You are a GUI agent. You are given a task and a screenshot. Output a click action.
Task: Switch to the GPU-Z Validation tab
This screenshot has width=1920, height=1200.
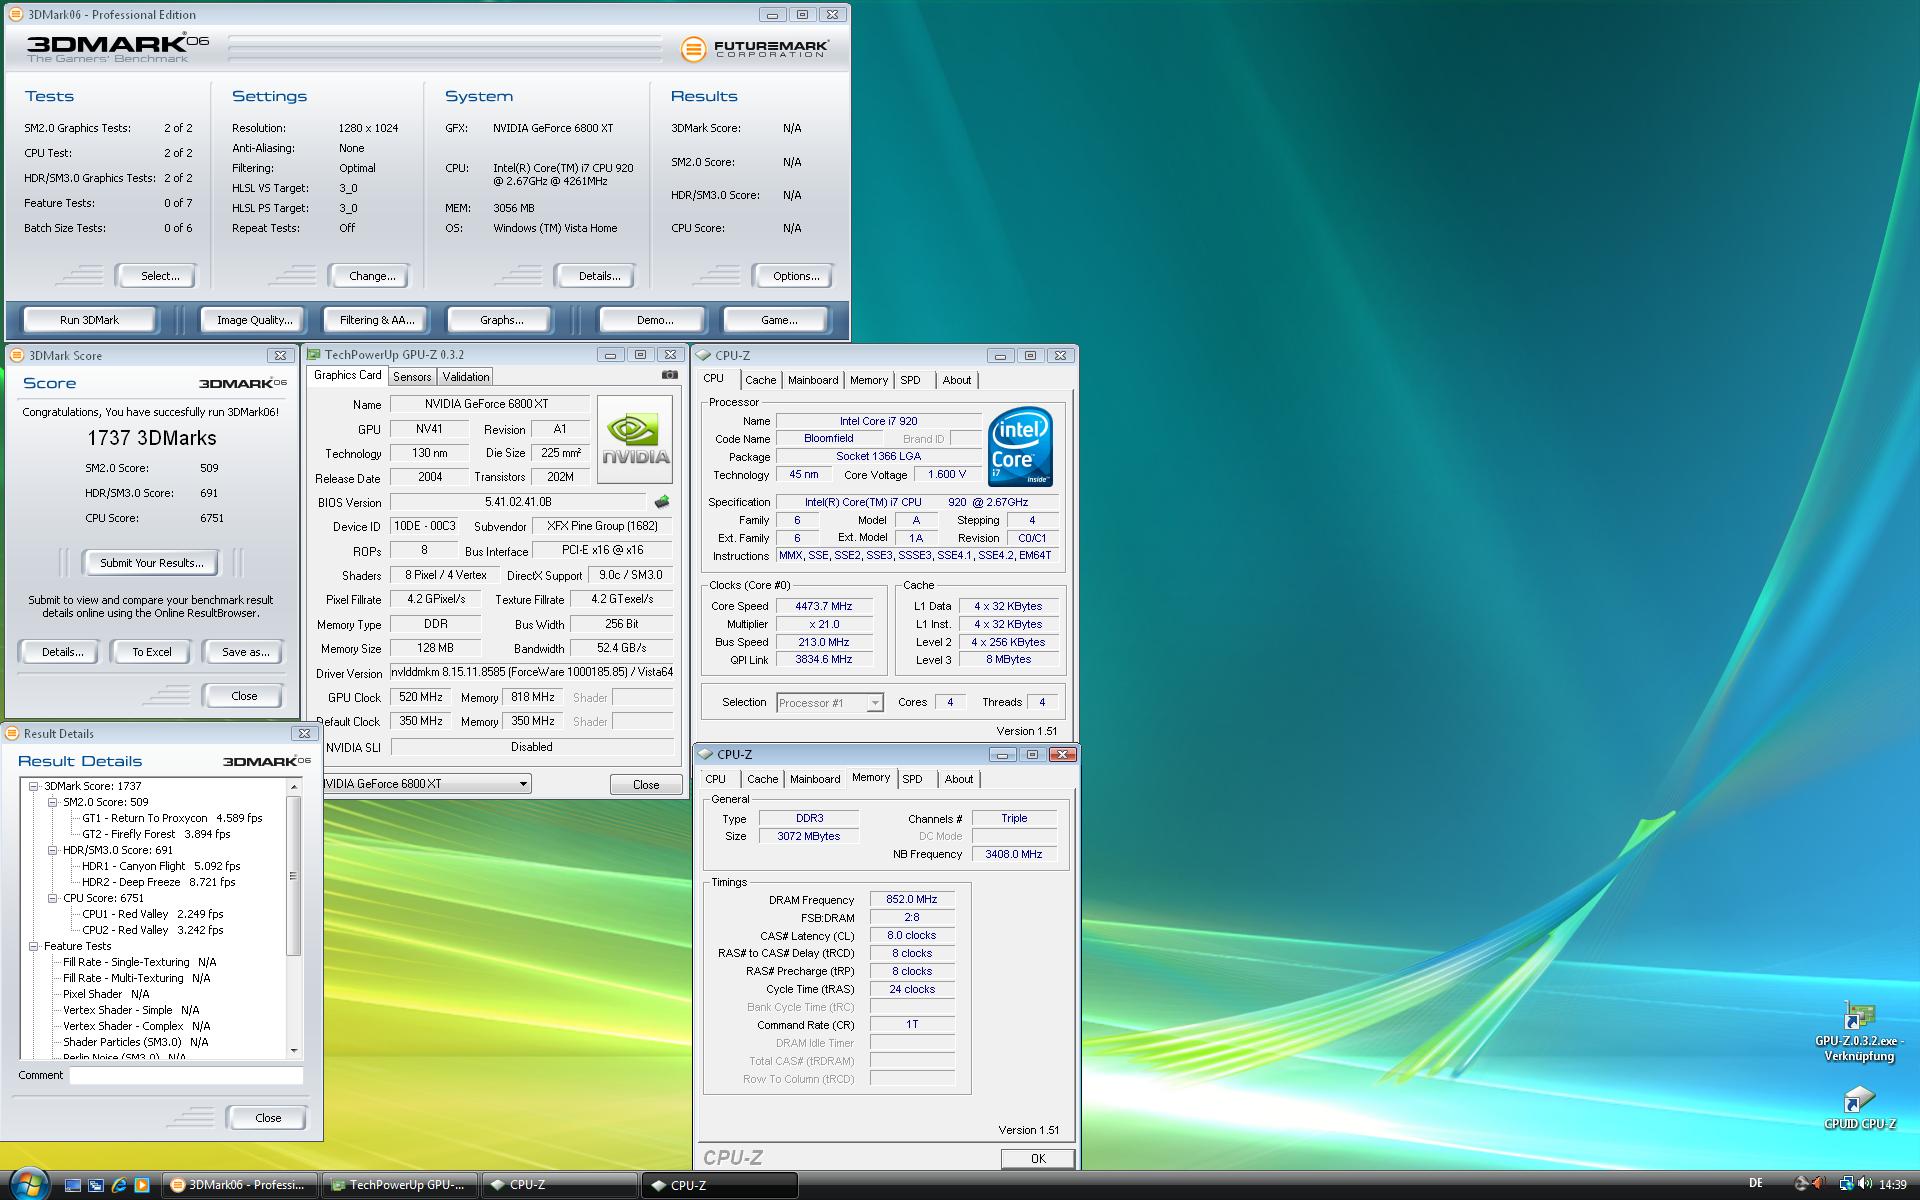coord(466,377)
